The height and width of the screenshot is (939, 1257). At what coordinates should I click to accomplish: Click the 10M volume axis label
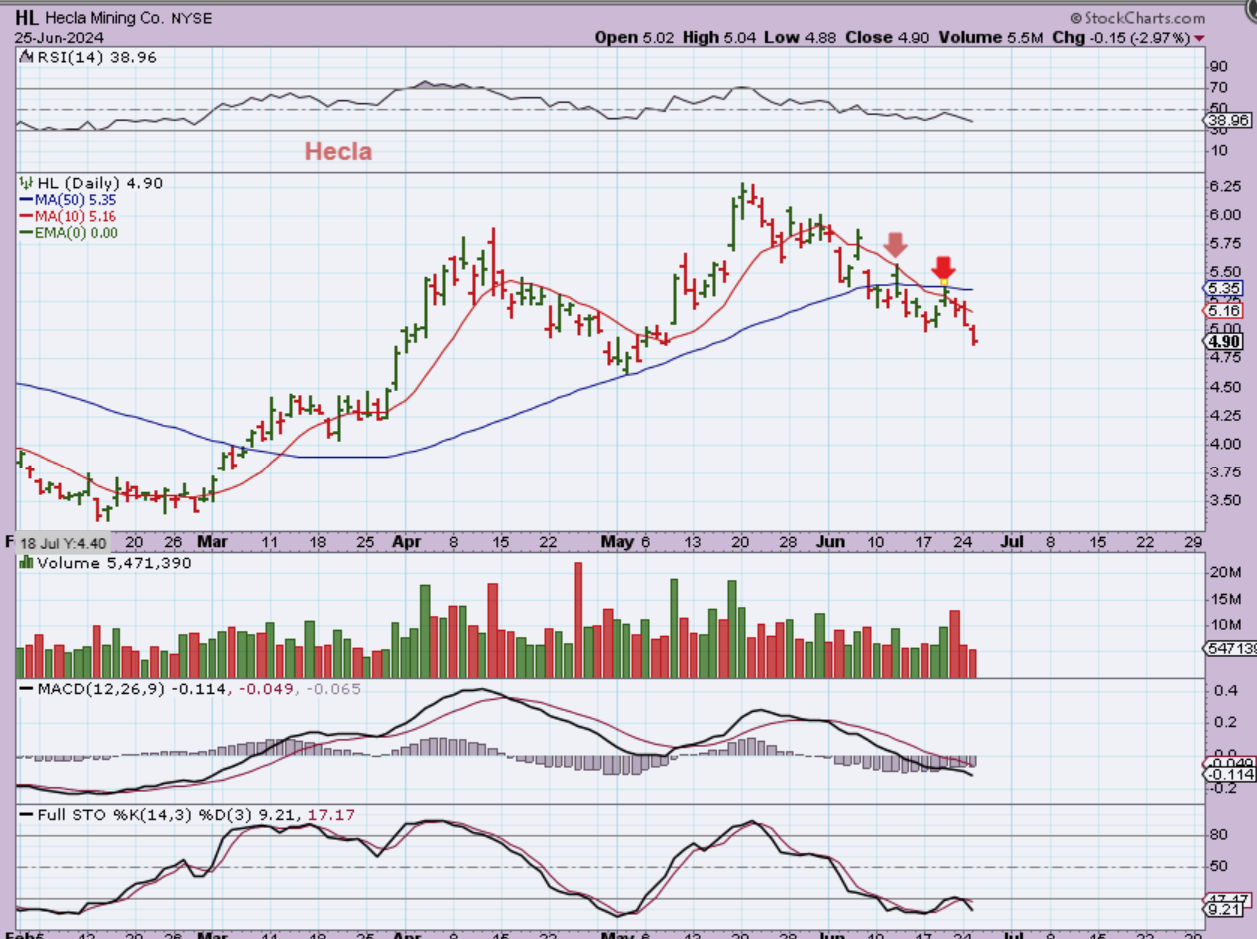click(1226, 626)
